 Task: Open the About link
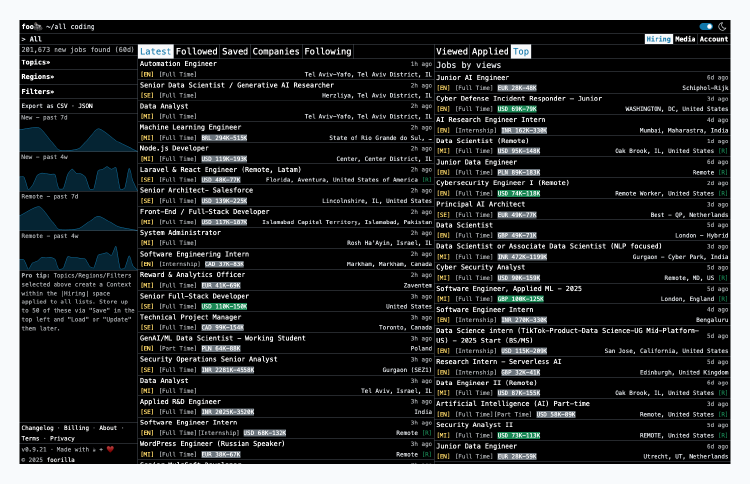pyautogui.click(x=108, y=428)
